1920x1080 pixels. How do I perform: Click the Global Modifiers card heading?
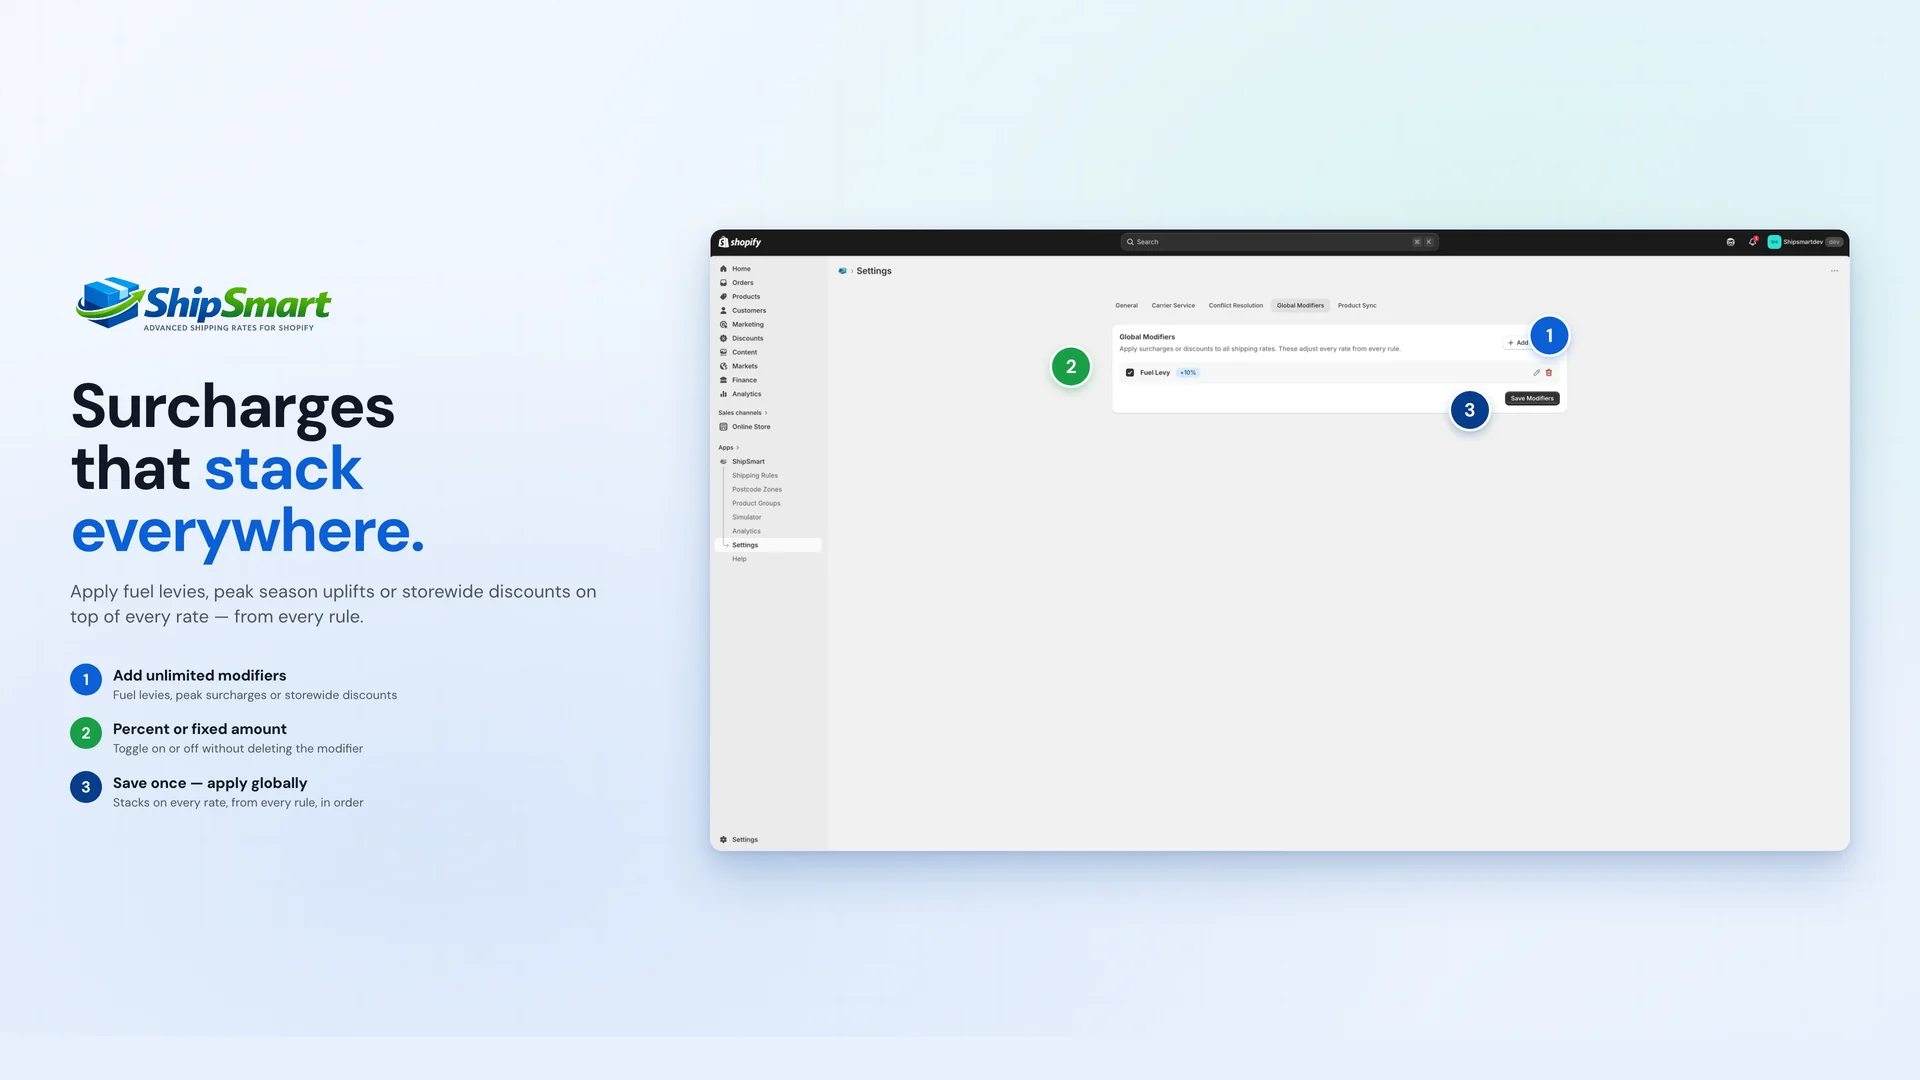[x=1147, y=337]
